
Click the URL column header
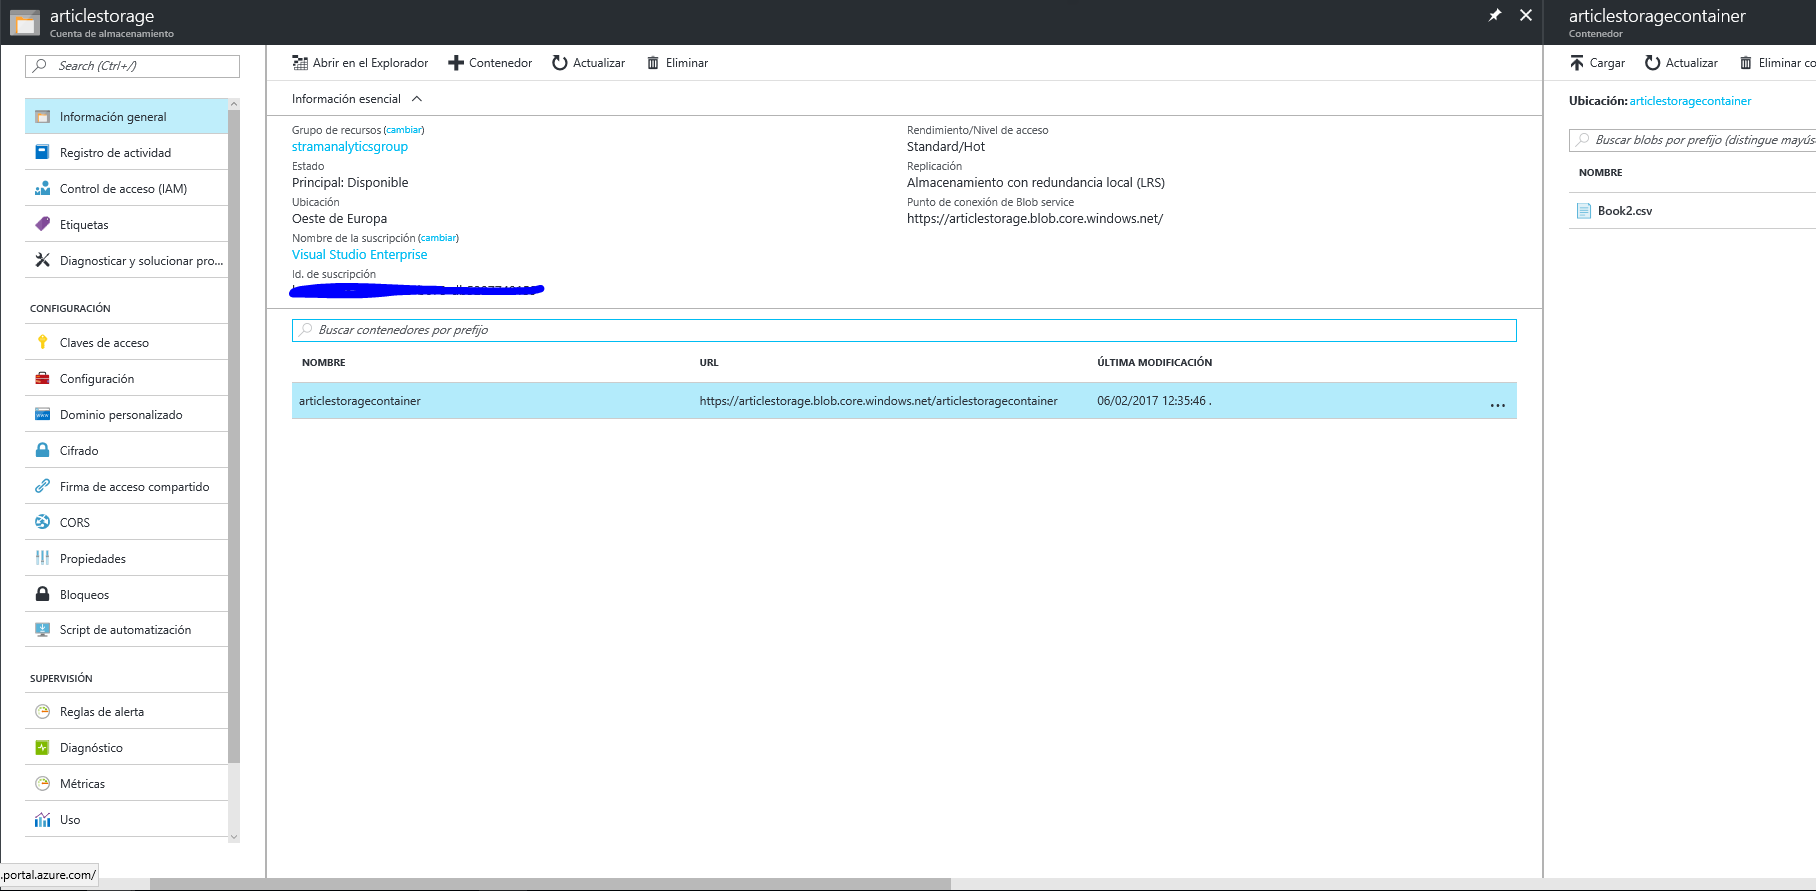tap(709, 363)
